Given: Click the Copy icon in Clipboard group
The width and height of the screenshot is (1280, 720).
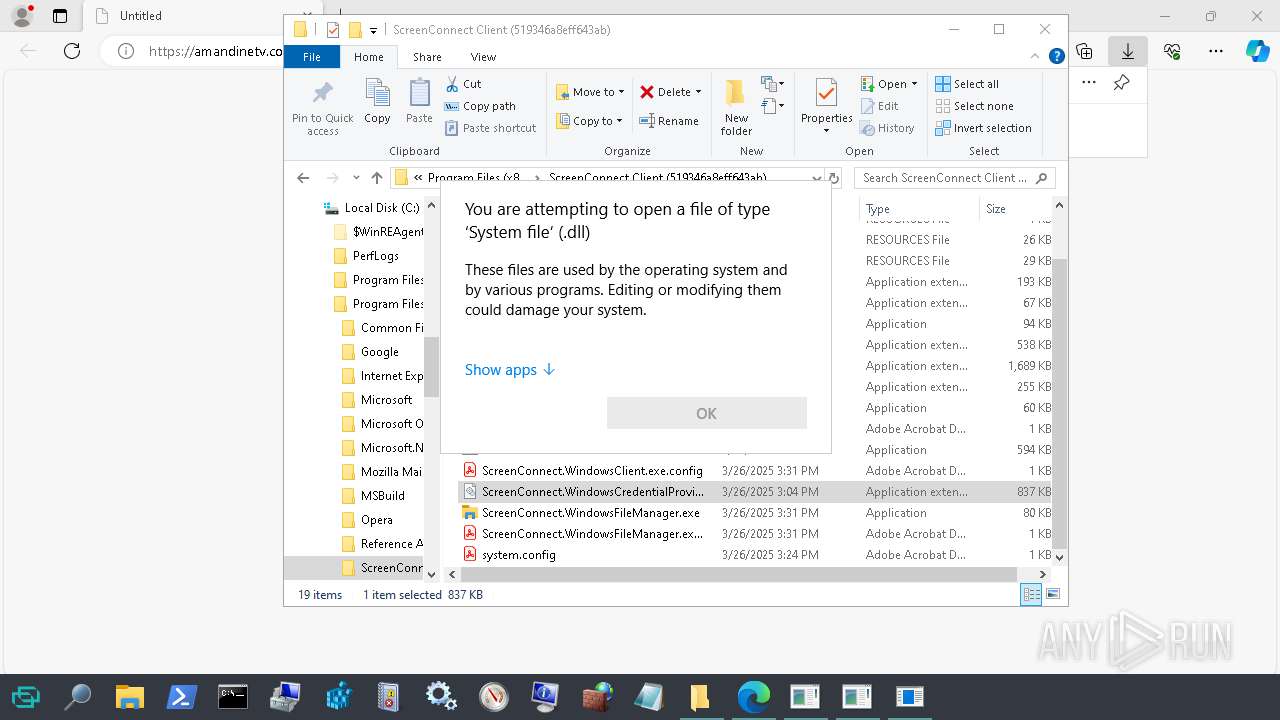Looking at the screenshot, I should point(377,101).
